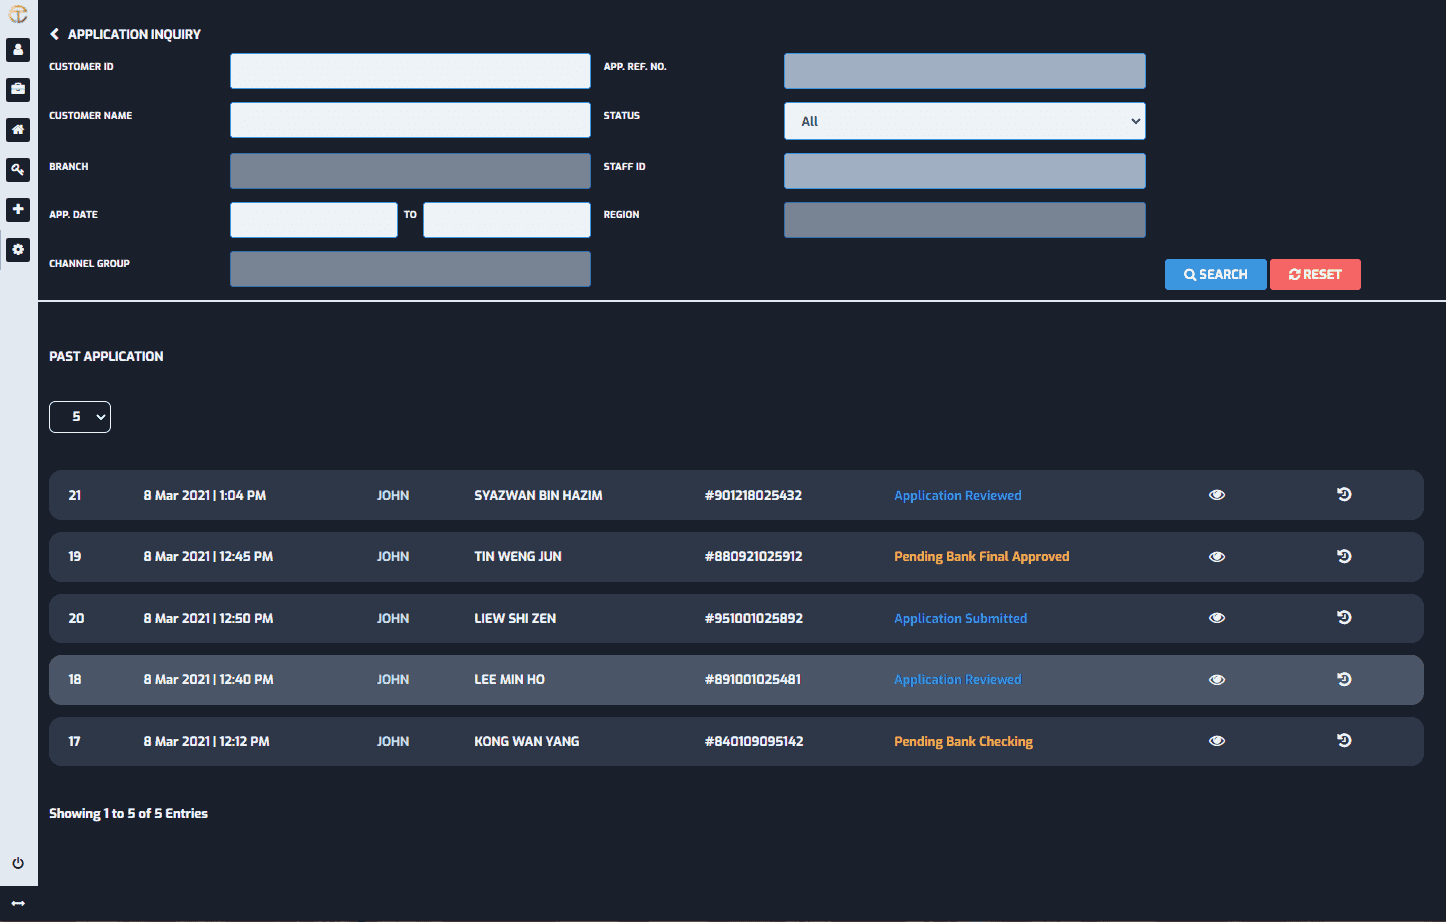Screen dimensions: 1446x922
Task: Show TIN WENG JUN's application with eye icon
Action: pyautogui.click(x=1217, y=556)
